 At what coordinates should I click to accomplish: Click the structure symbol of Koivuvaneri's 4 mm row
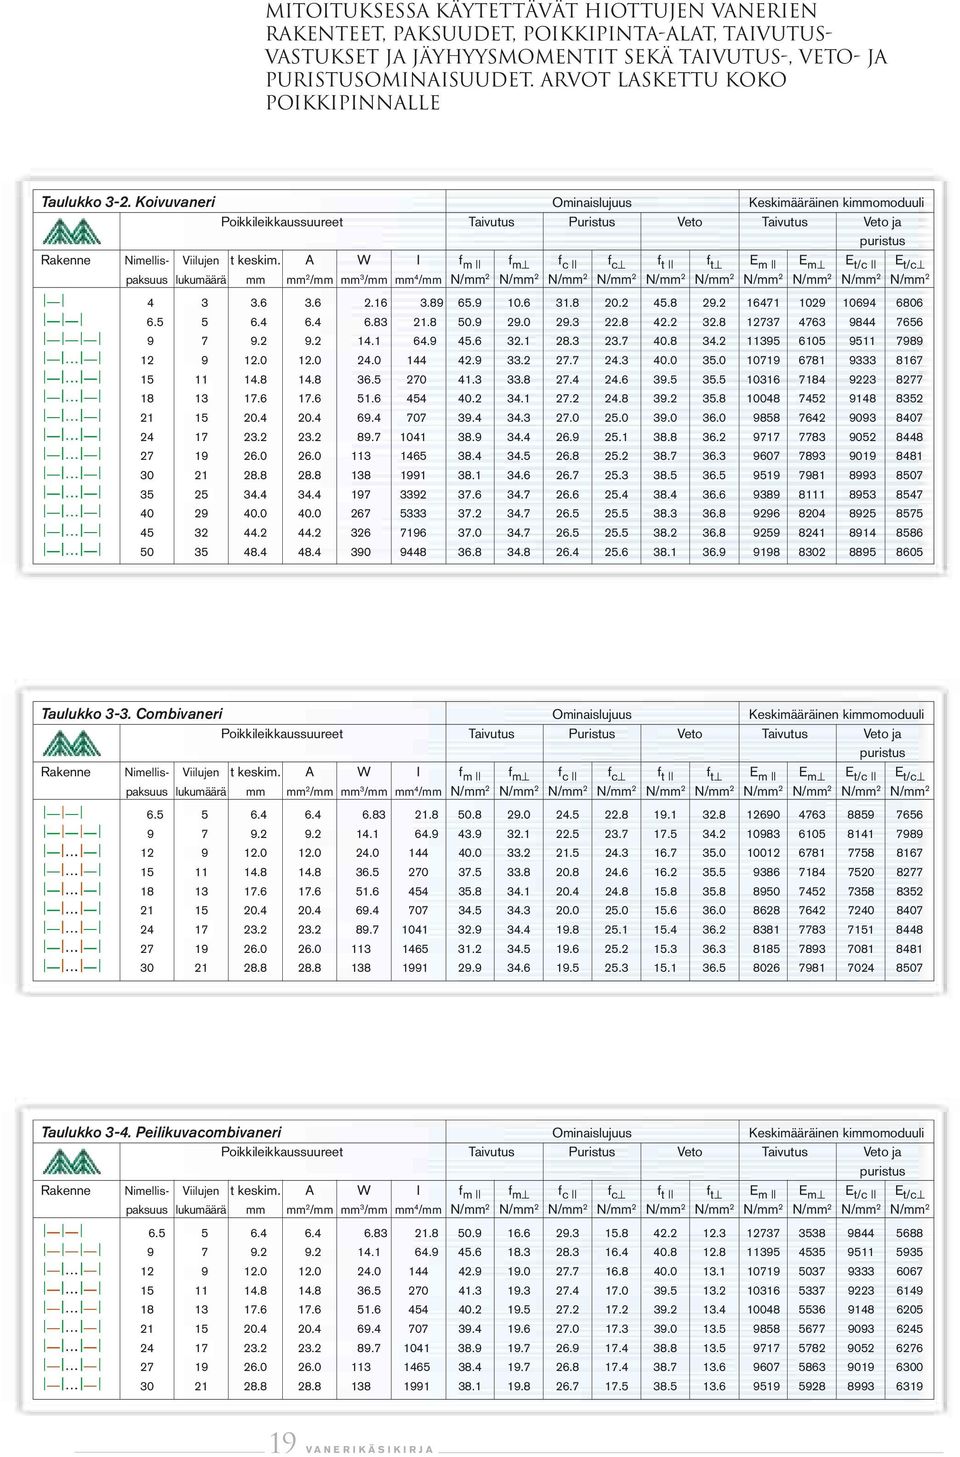pos(53,302)
